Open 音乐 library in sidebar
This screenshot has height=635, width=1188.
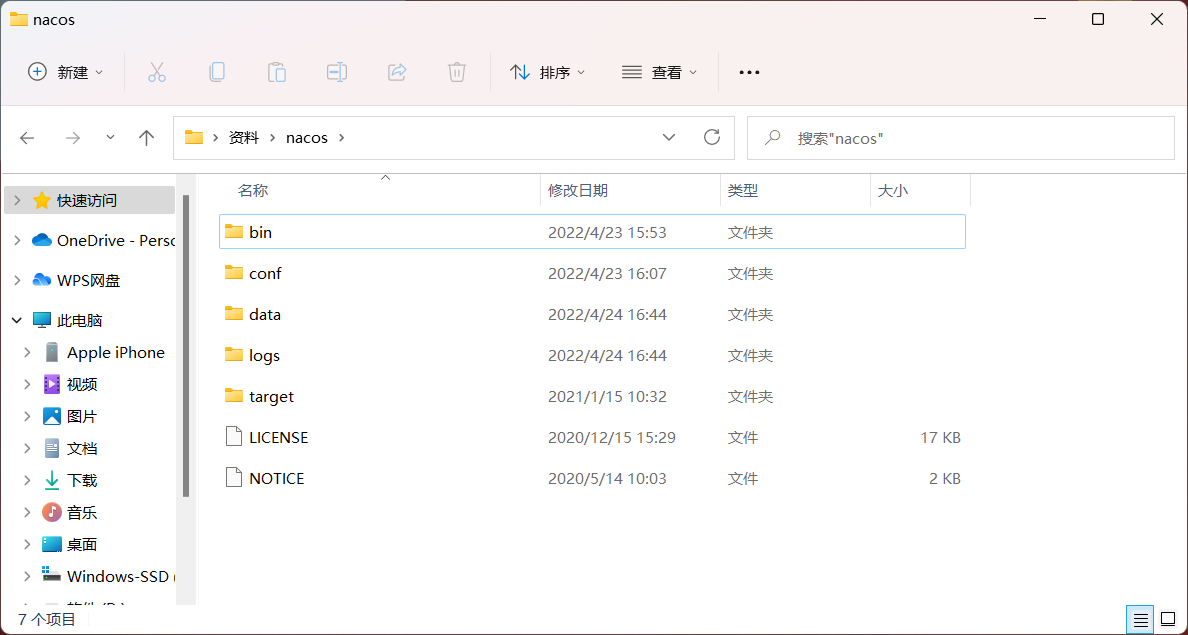pos(70,512)
